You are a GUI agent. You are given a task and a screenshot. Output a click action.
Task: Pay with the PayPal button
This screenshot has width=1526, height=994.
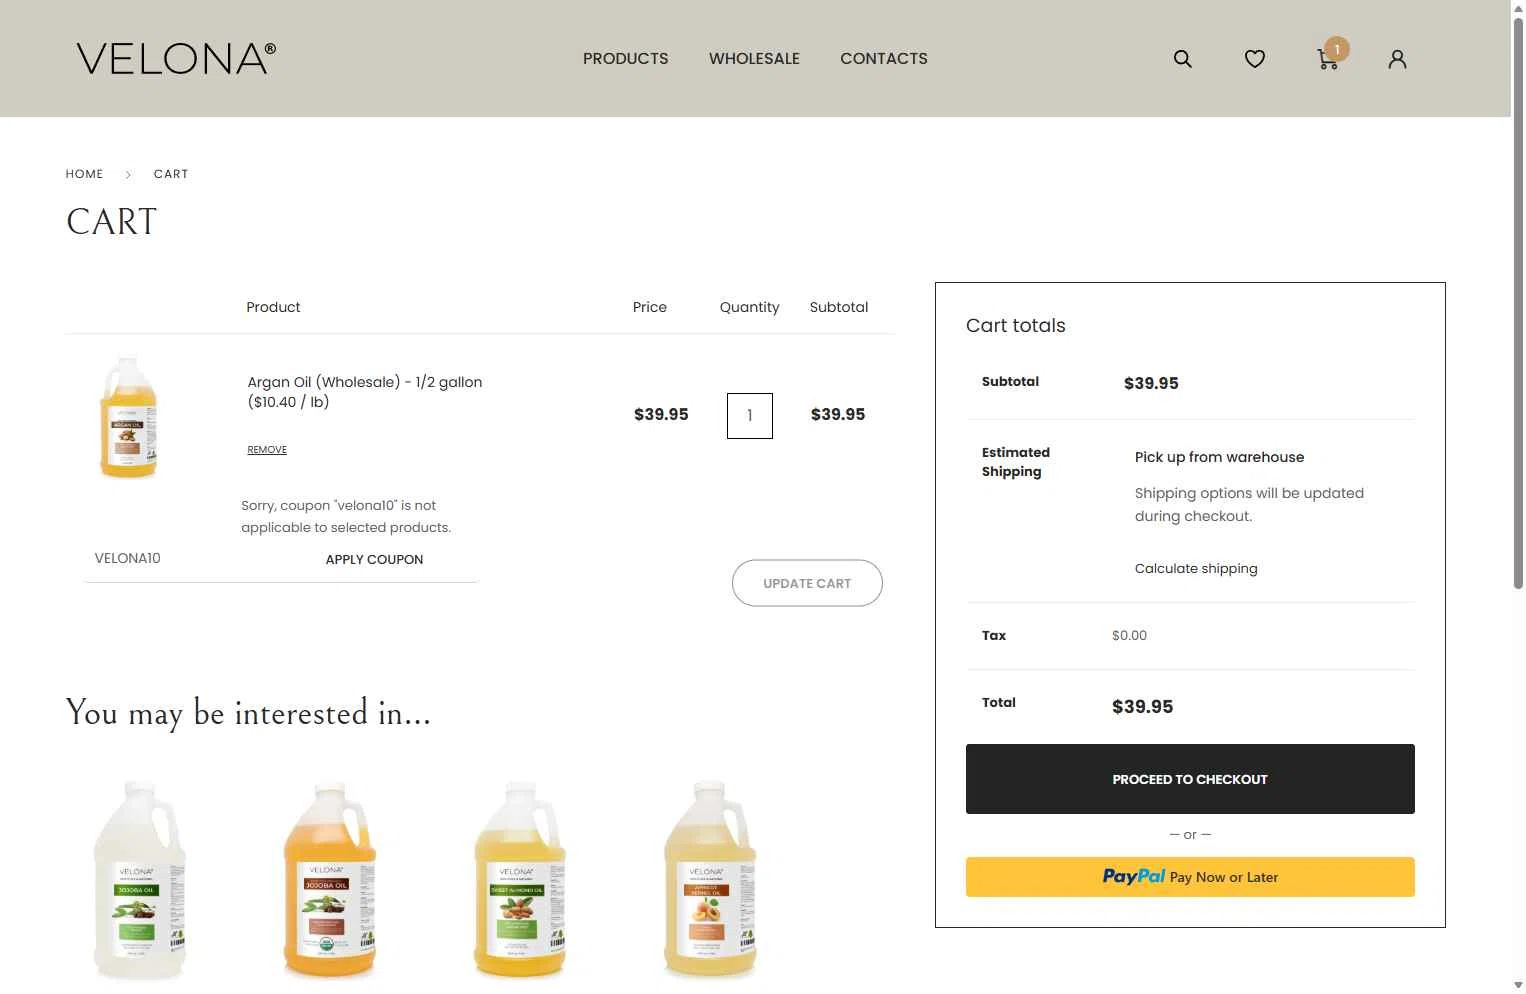1190,877
